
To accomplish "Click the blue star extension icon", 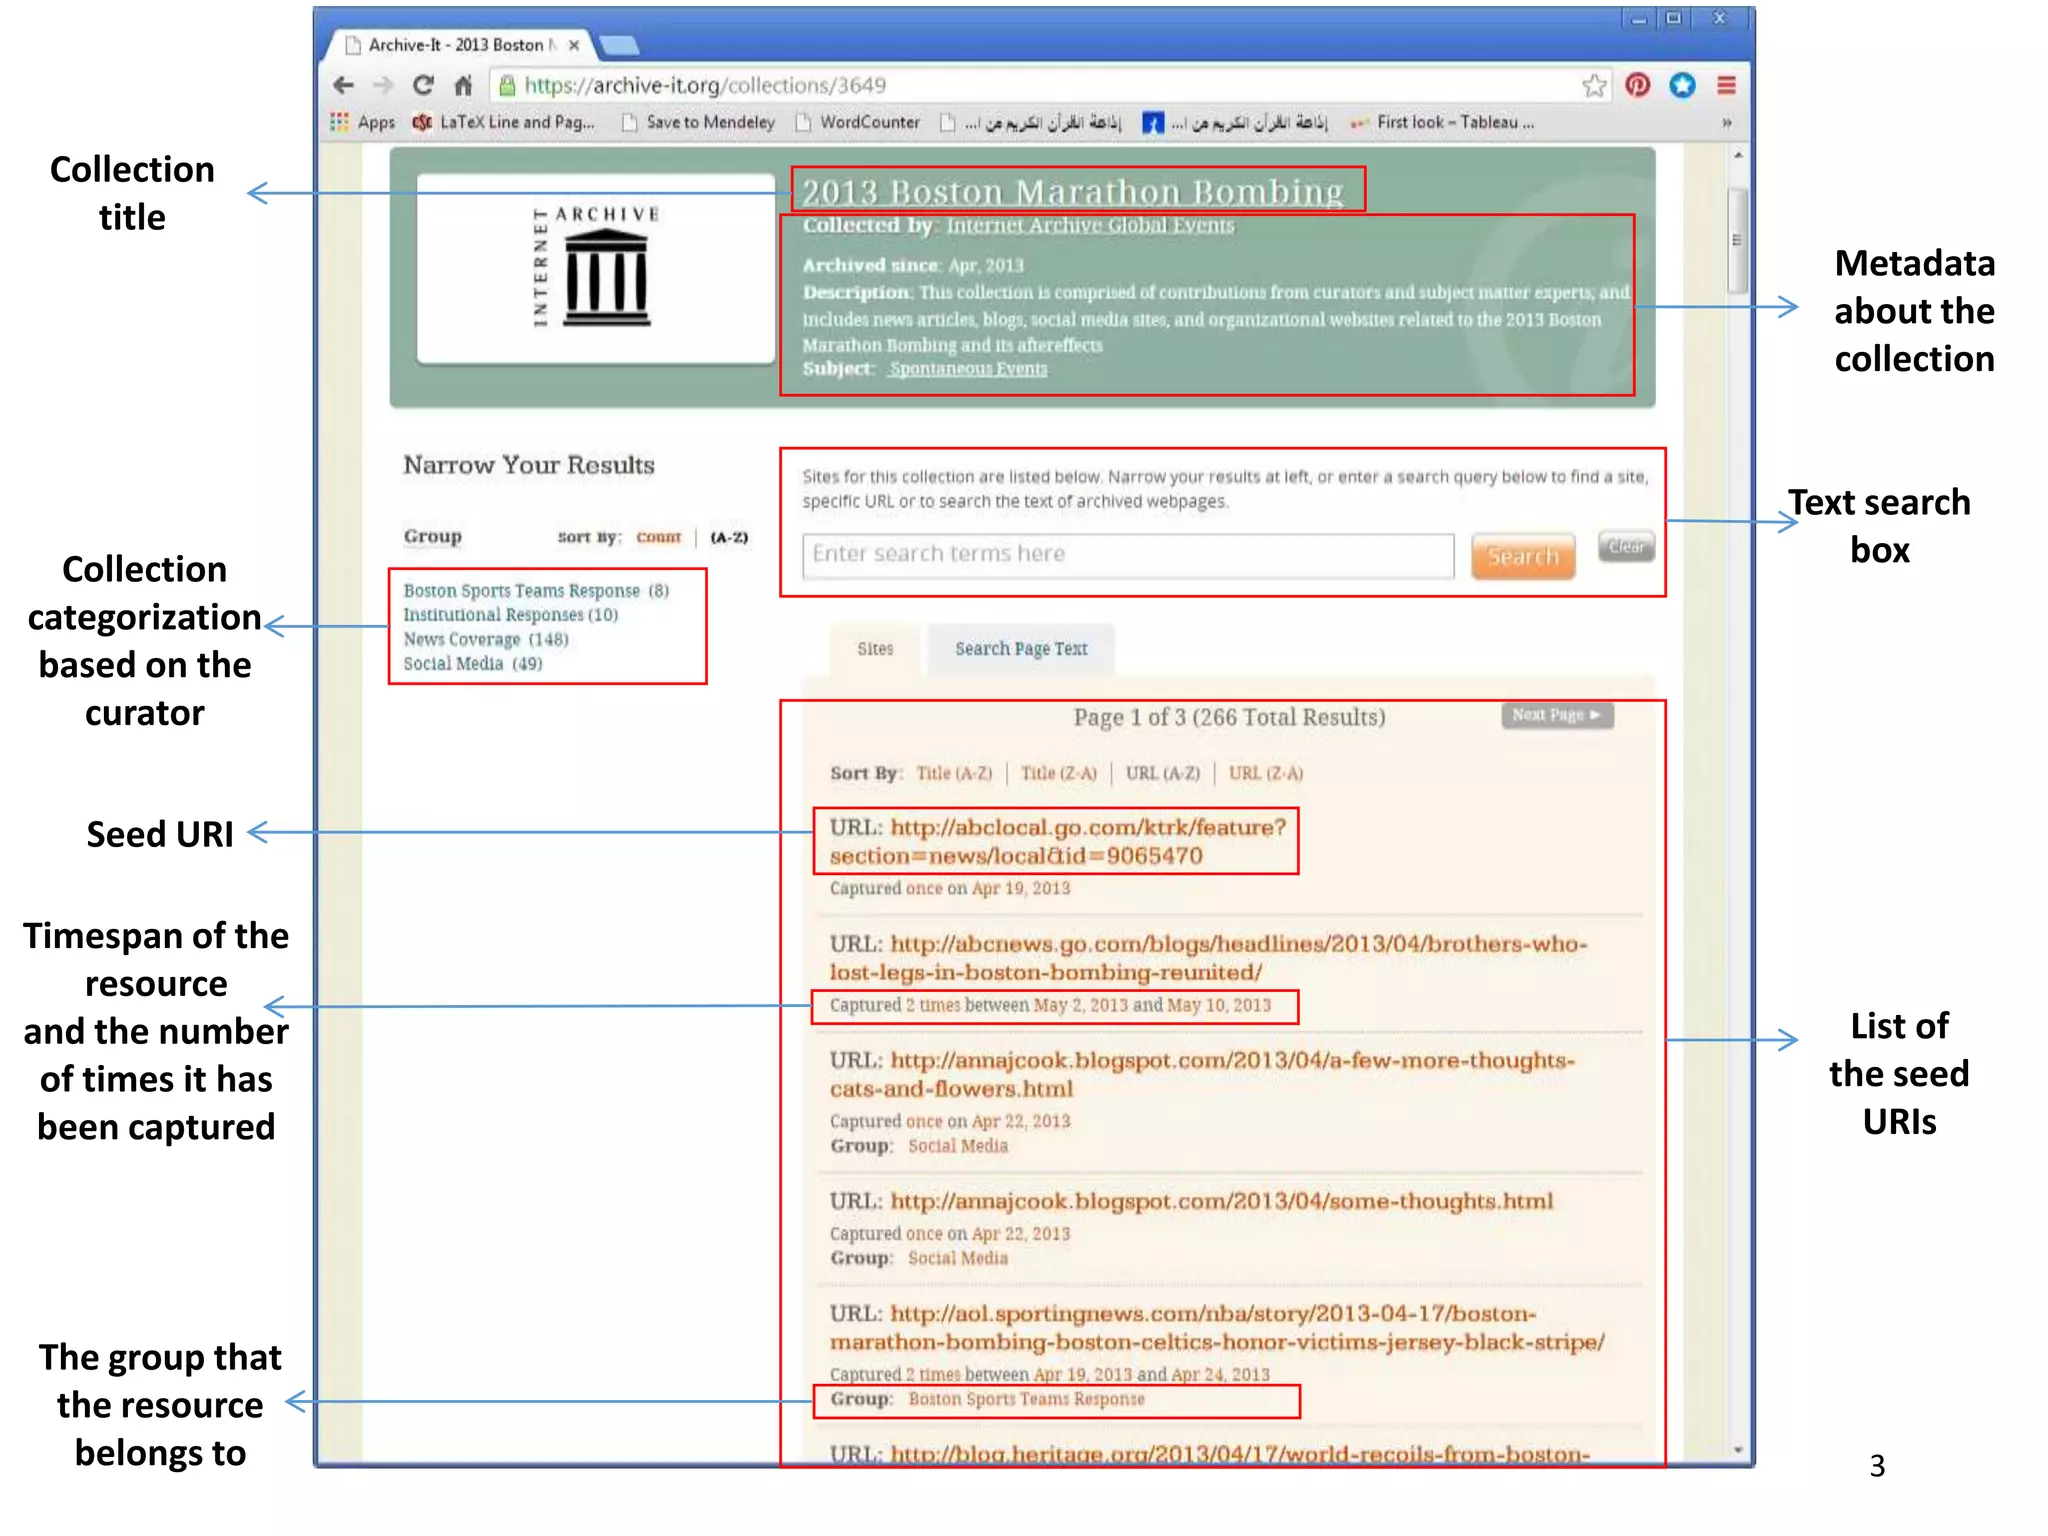I will [x=1683, y=85].
